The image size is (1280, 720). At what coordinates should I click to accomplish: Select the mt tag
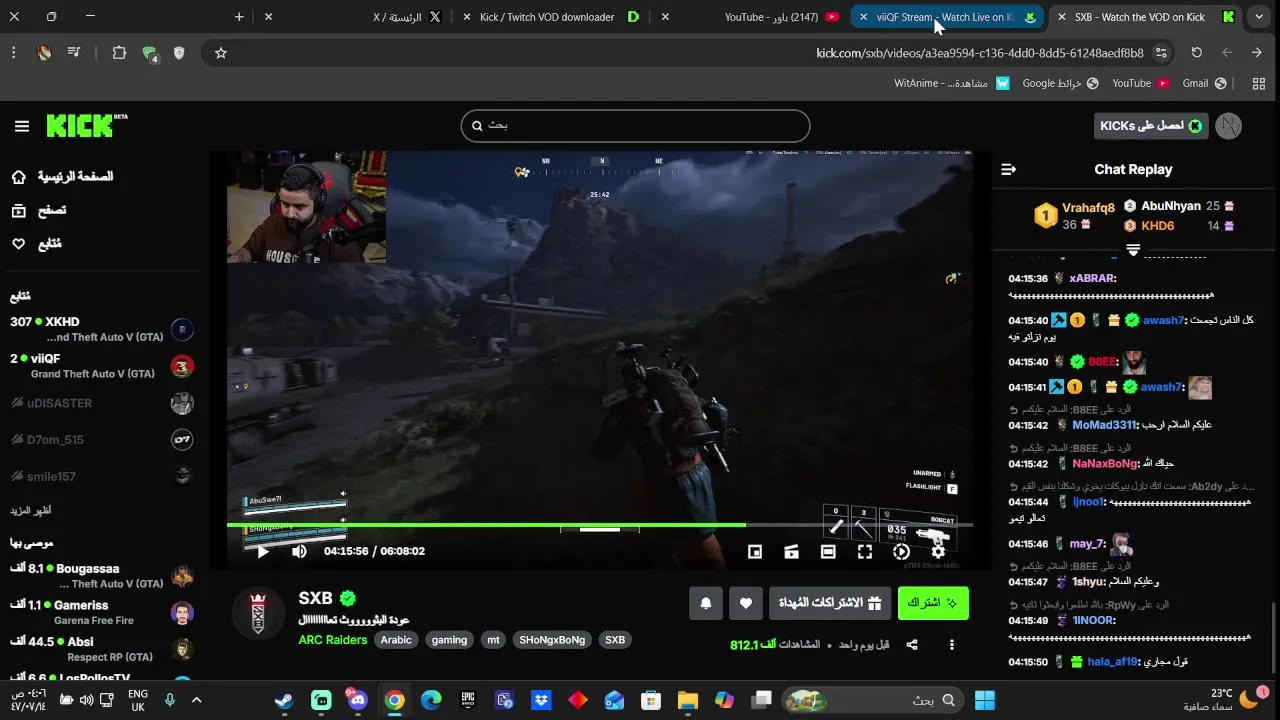pos(493,640)
